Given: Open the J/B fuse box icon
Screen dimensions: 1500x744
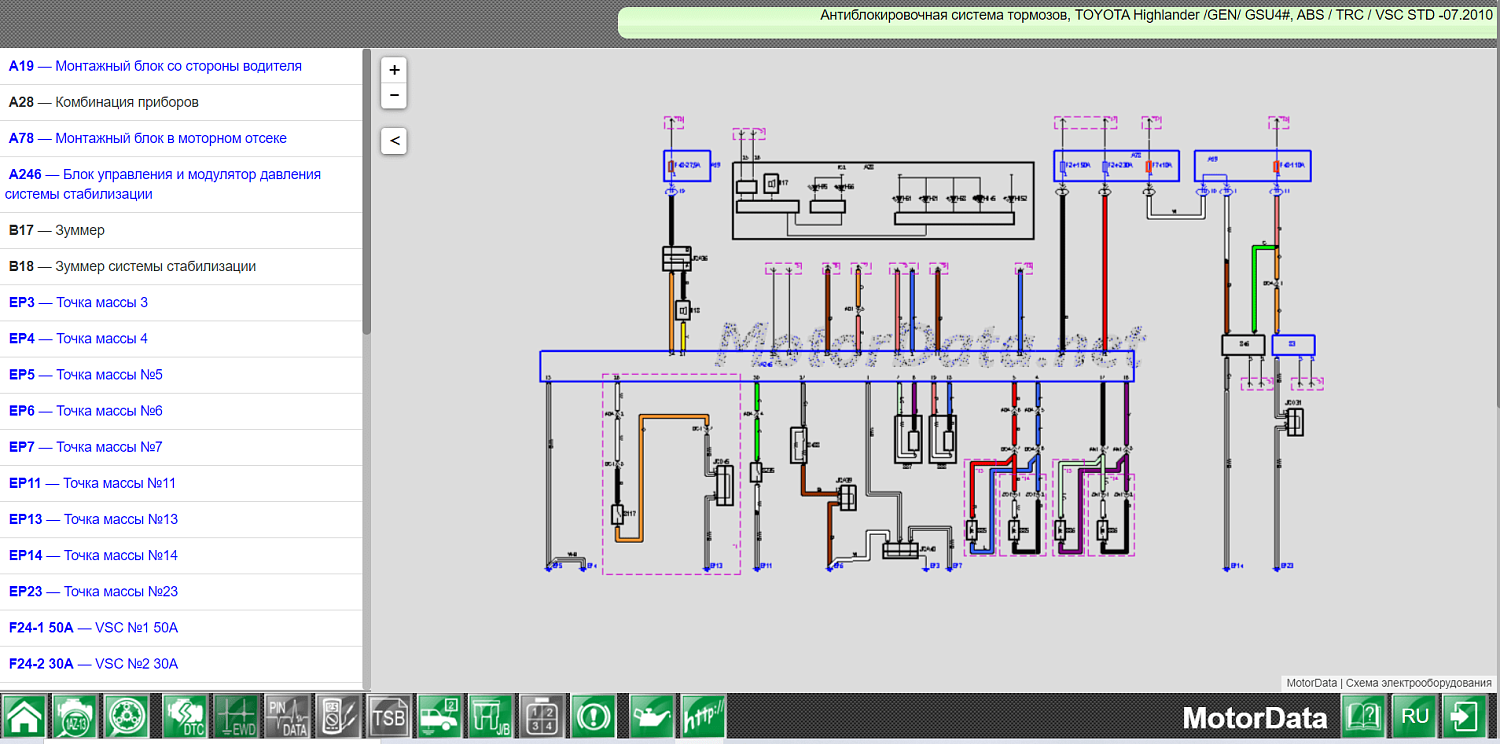Looking at the screenshot, I should coord(490,717).
